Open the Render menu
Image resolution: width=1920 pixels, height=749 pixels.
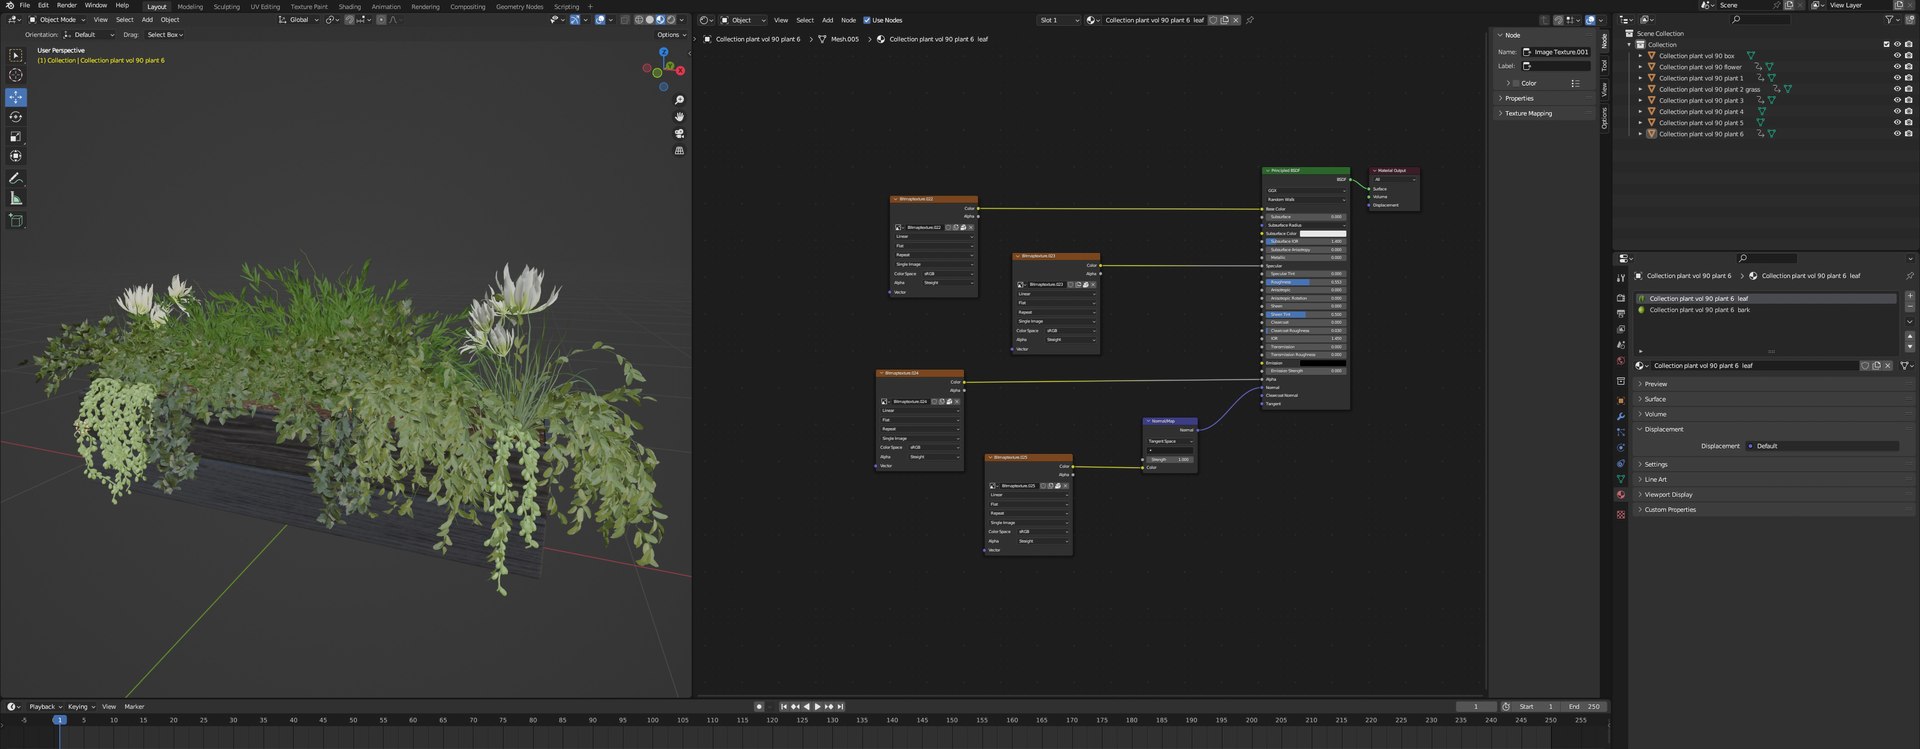(66, 5)
